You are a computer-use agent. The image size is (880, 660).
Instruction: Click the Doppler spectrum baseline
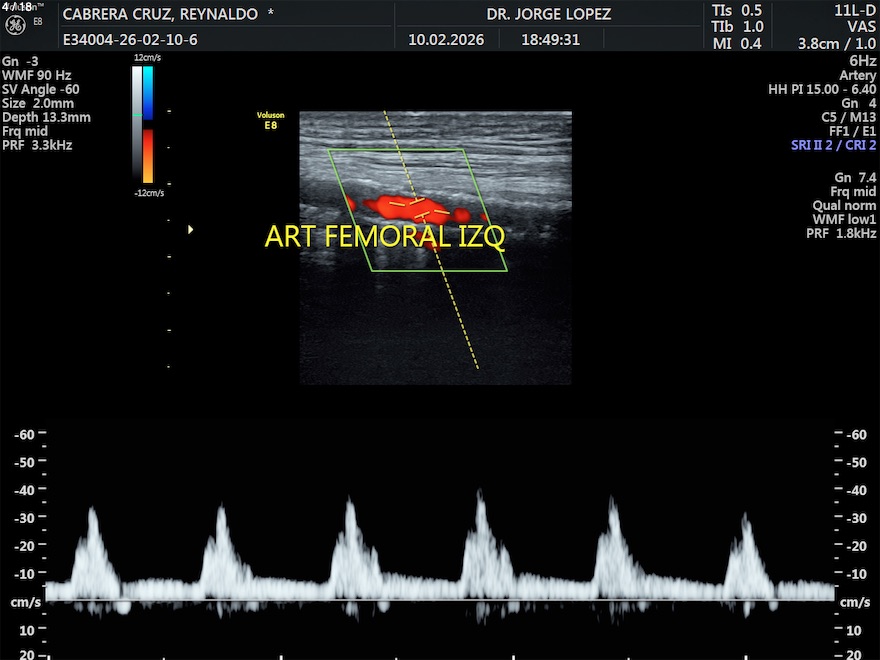coord(440,601)
